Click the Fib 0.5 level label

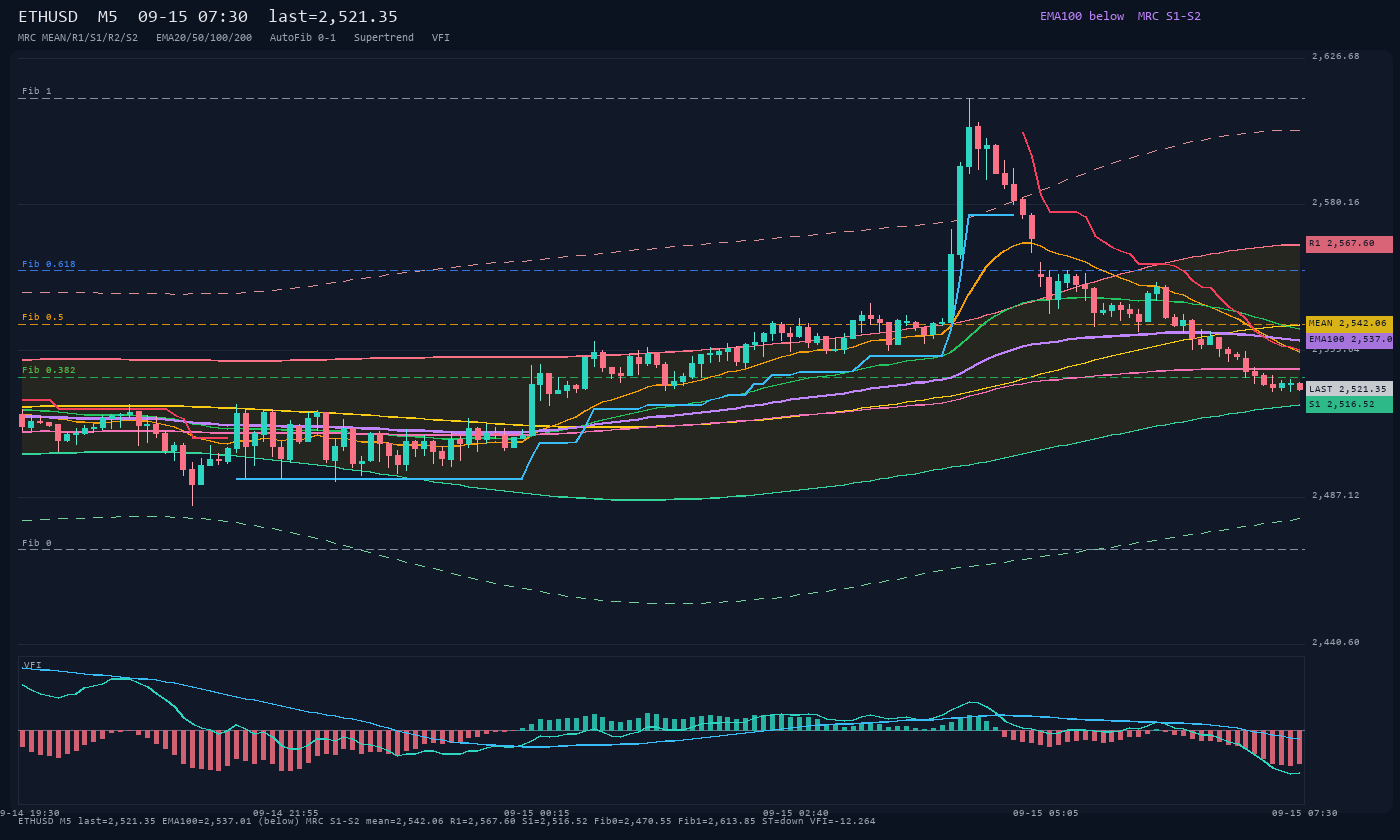coord(42,317)
